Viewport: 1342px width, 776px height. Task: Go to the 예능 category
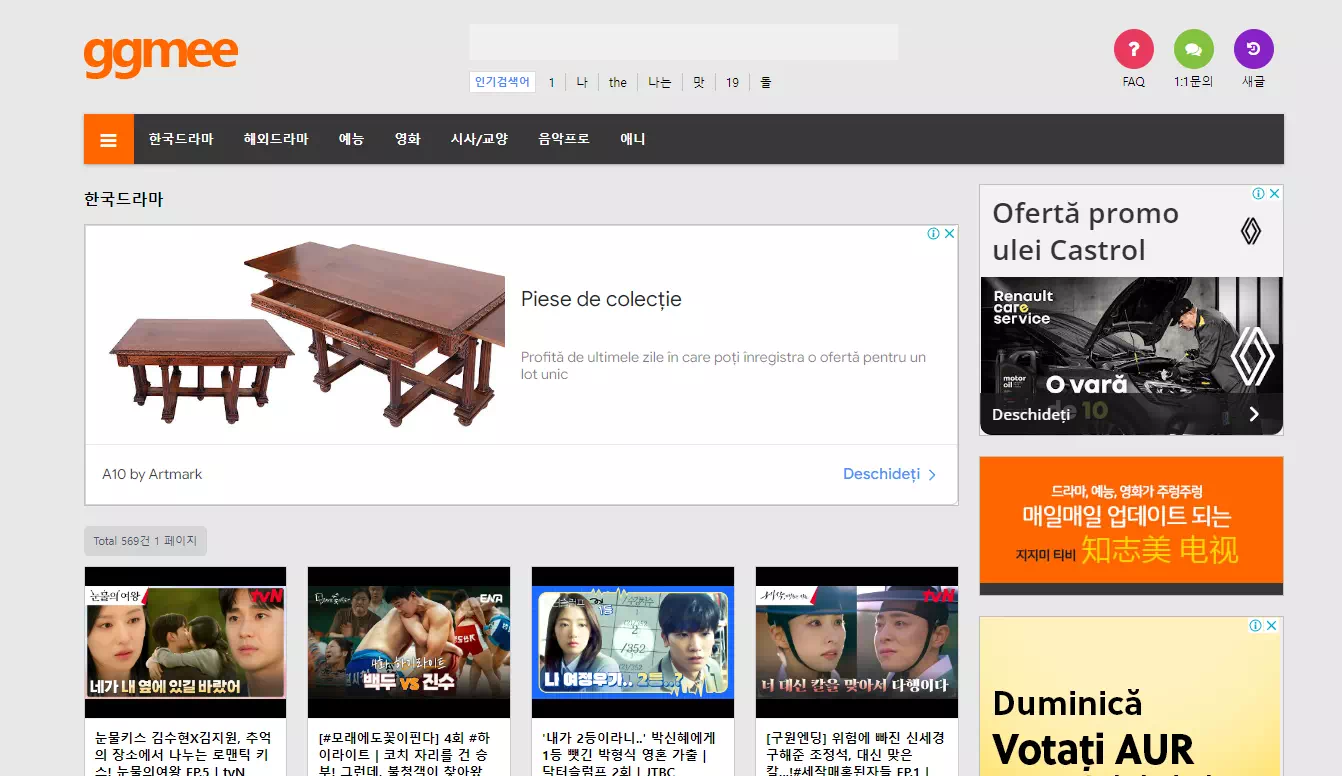click(351, 139)
